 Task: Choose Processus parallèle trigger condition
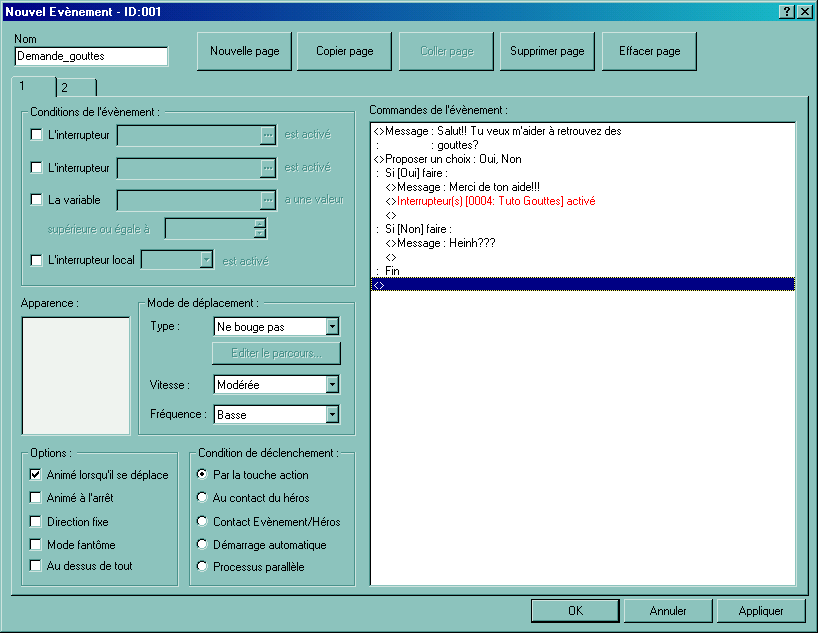point(203,567)
